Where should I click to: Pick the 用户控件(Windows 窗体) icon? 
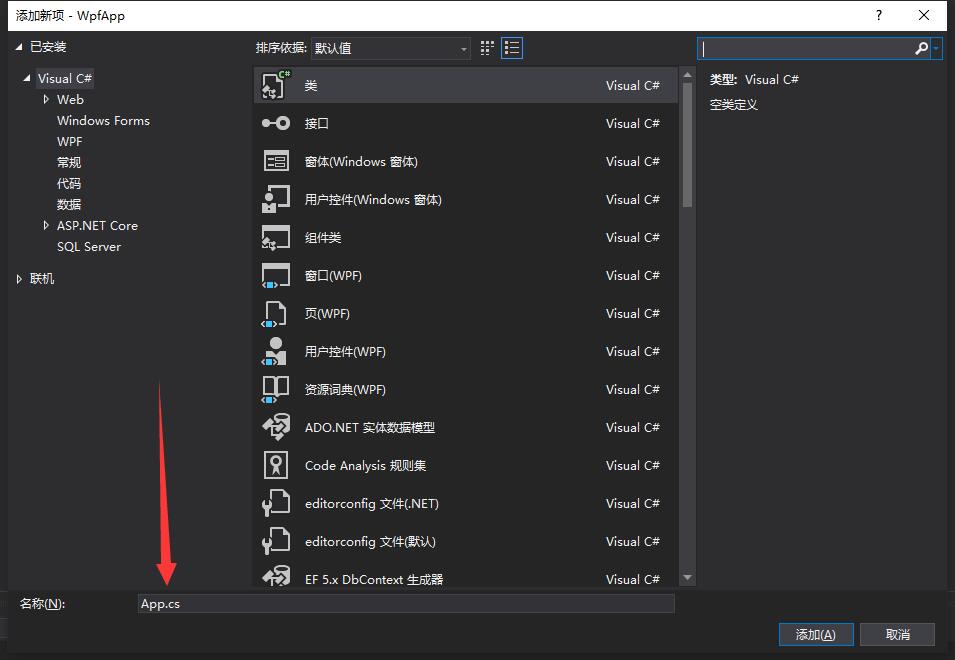276,200
